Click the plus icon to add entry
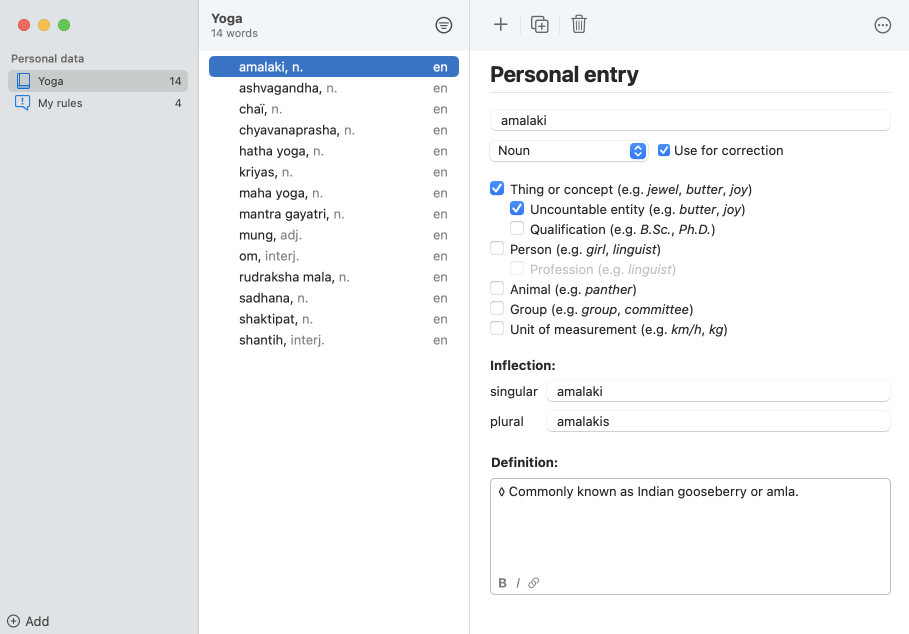The width and height of the screenshot is (909, 634). (501, 25)
